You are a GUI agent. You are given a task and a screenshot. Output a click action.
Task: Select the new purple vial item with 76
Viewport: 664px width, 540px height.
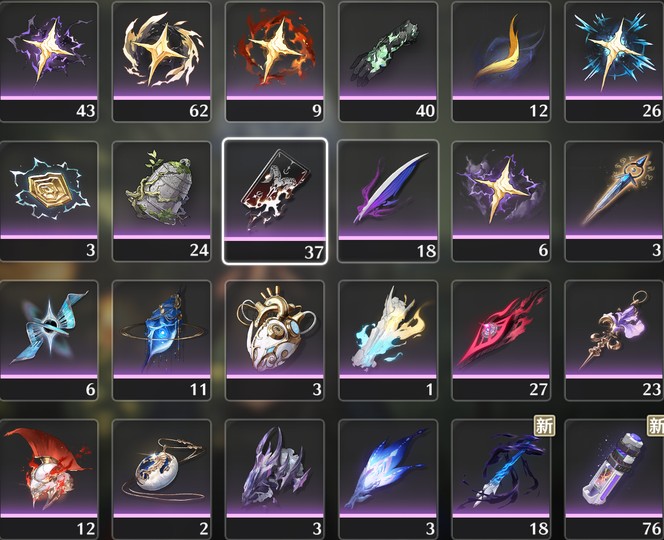tap(614, 479)
